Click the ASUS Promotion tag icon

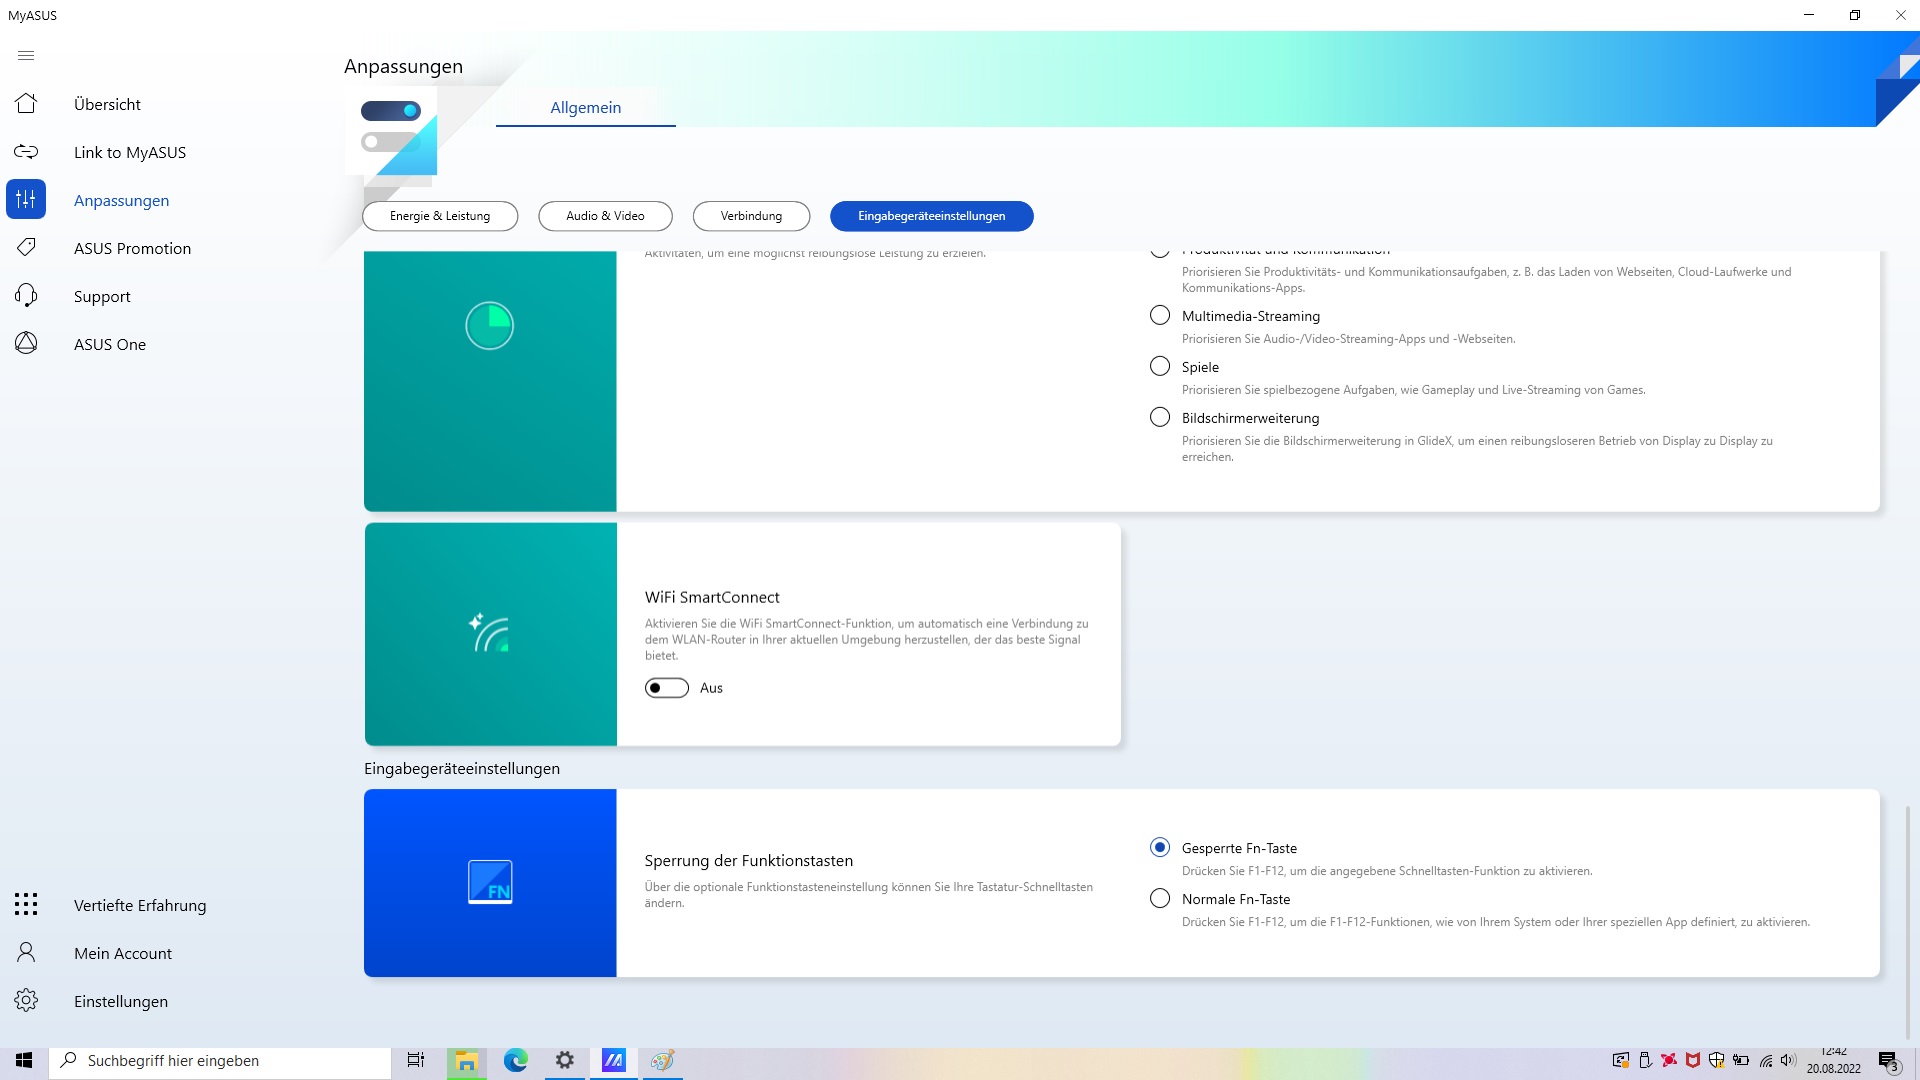(26, 248)
